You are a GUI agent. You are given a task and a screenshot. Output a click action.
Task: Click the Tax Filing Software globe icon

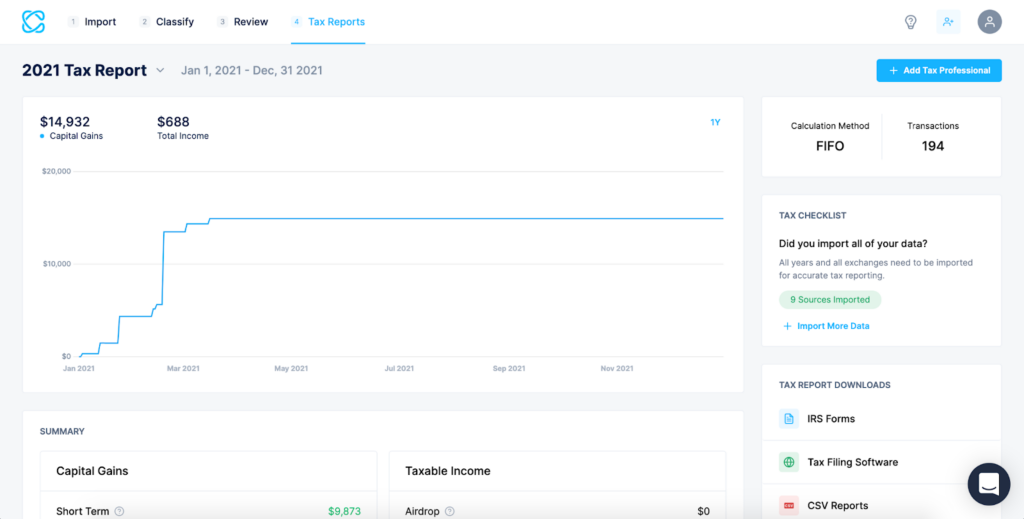789,462
